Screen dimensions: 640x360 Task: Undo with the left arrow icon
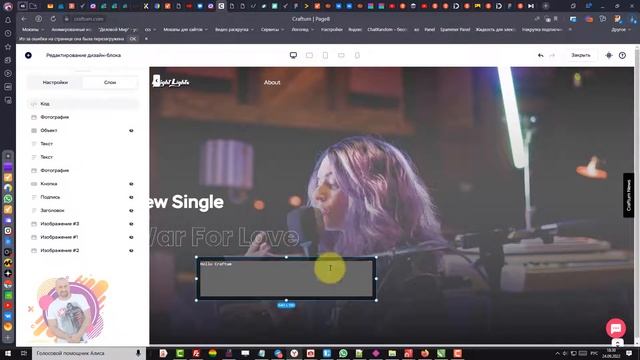[540, 55]
